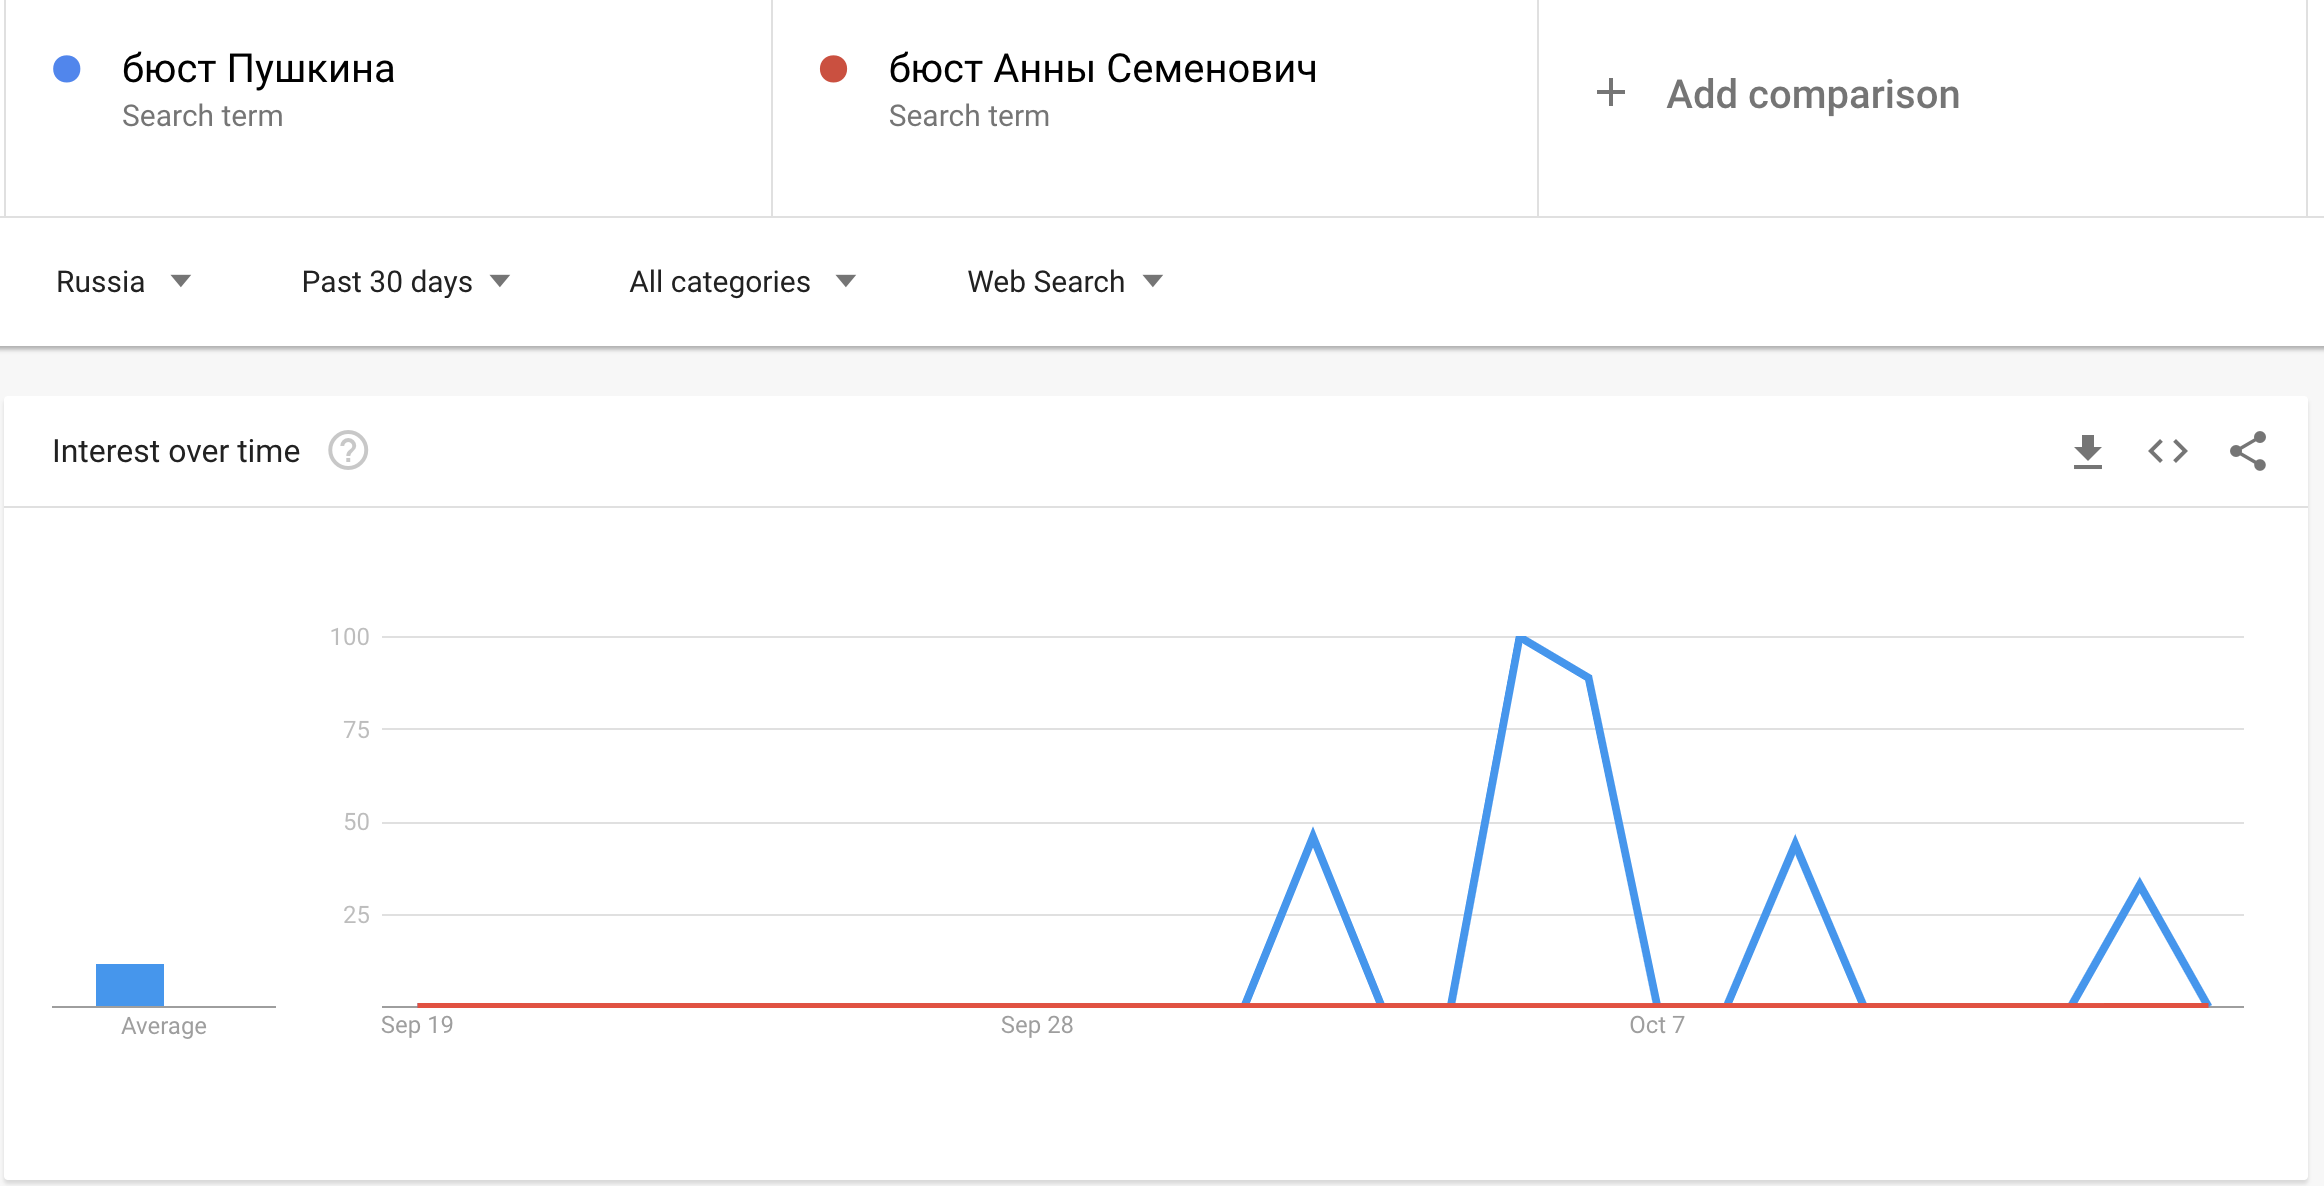Expand the Web Search type dropdown
Image resolution: width=2324 pixels, height=1186 pixels.
pos(1064,282)
